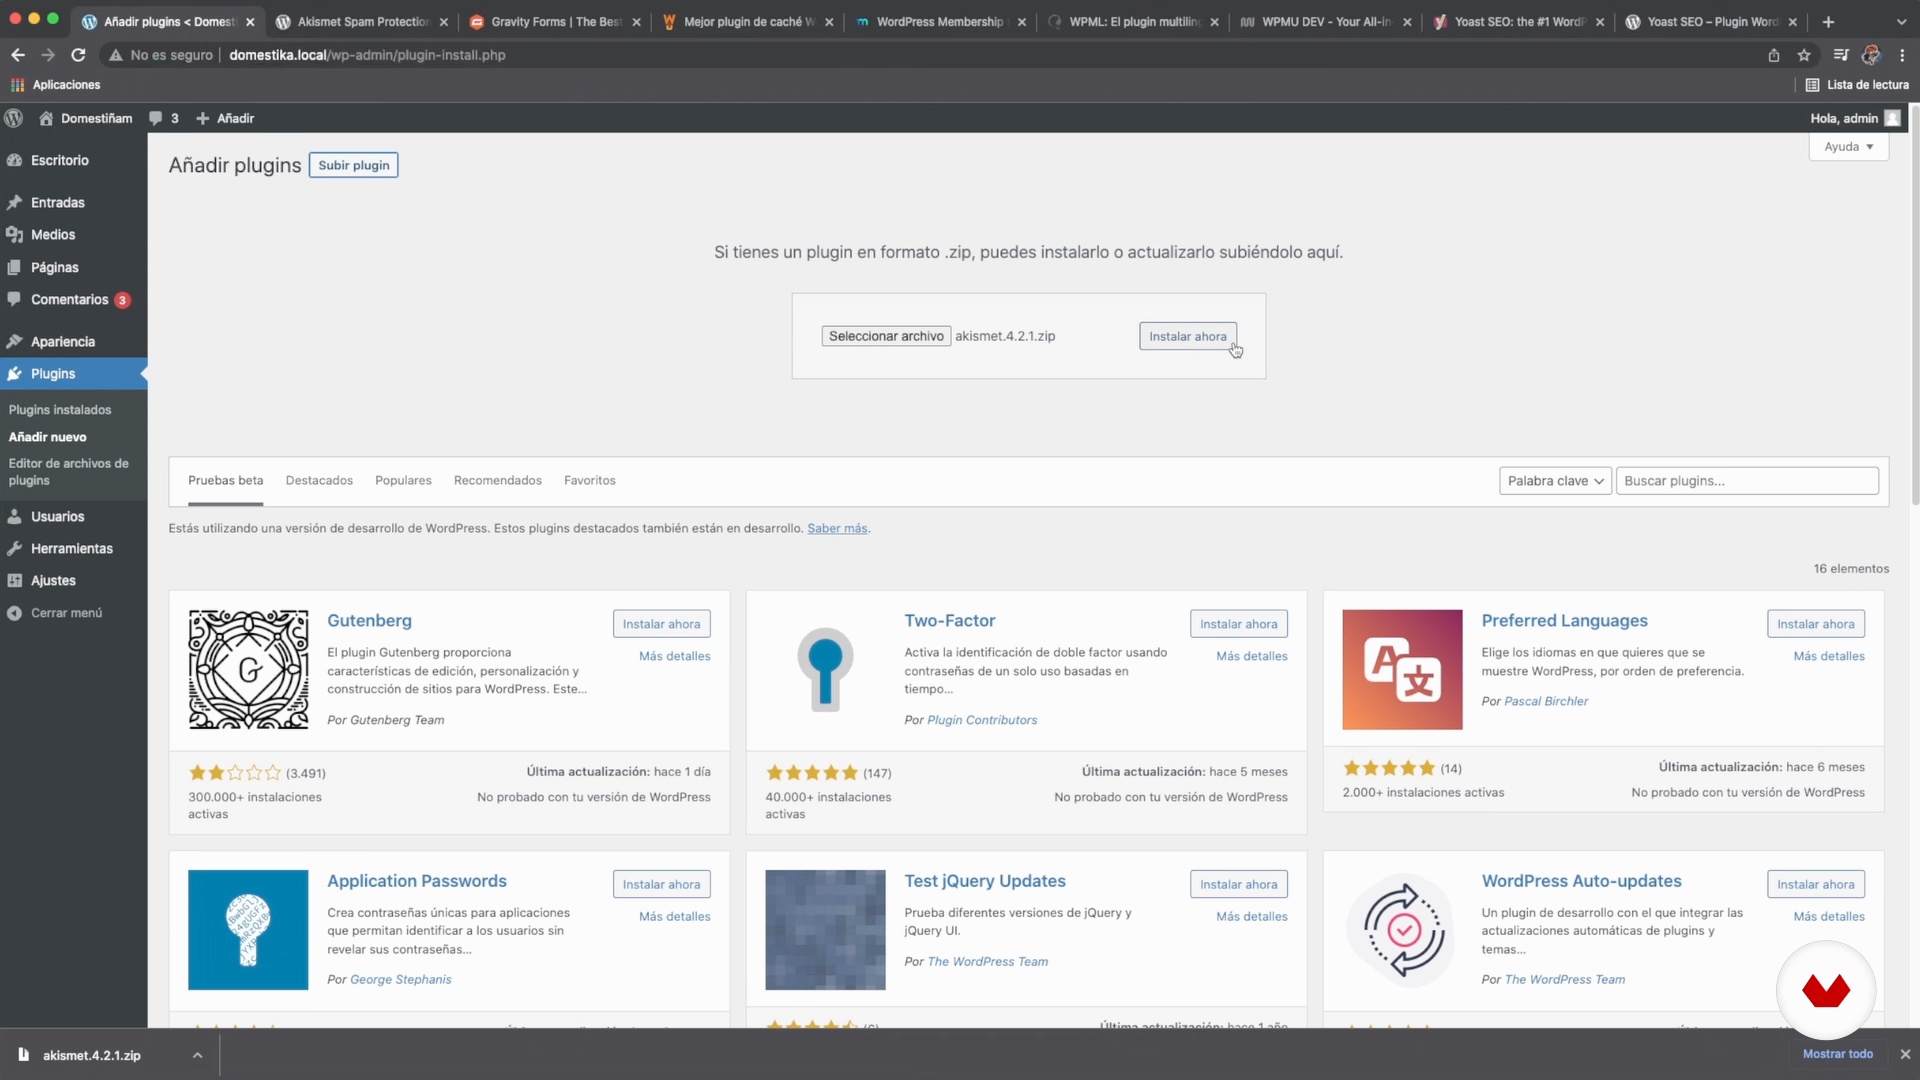The height and width of the screenshot is (1080, 1920).
Task: Open Herramientas wrench icon in sidebar
Action: point(14,548)
